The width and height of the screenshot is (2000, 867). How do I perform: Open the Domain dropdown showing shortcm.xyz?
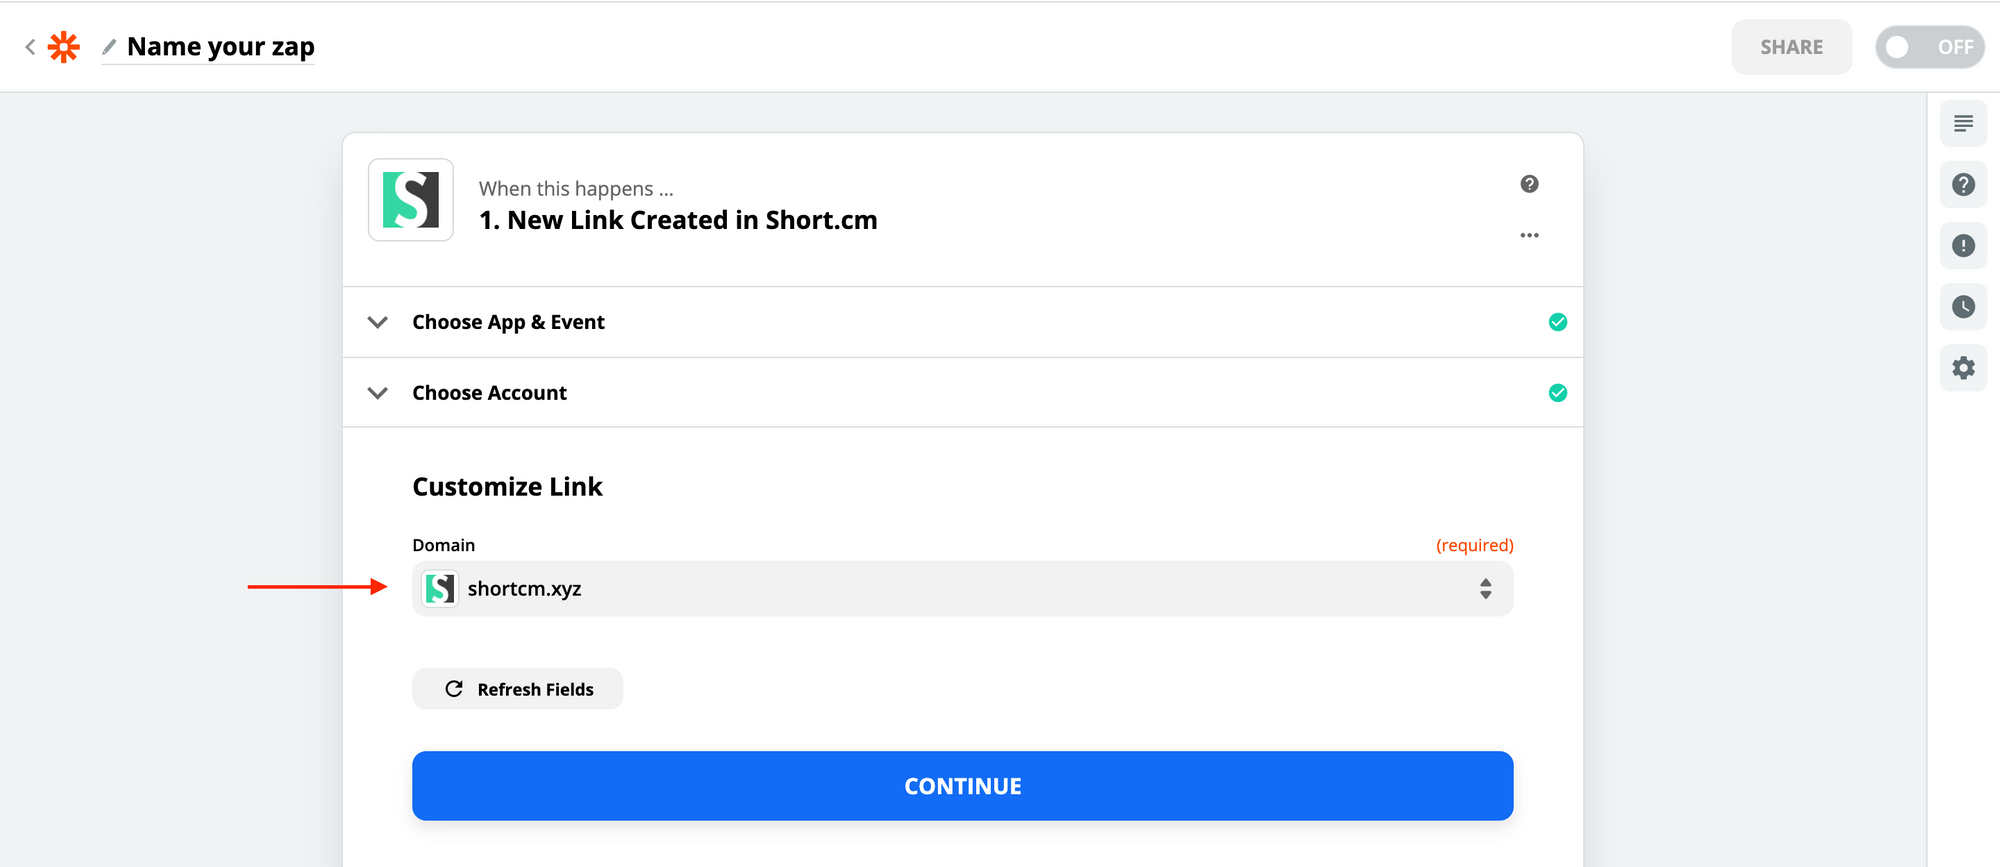[962, 589]
